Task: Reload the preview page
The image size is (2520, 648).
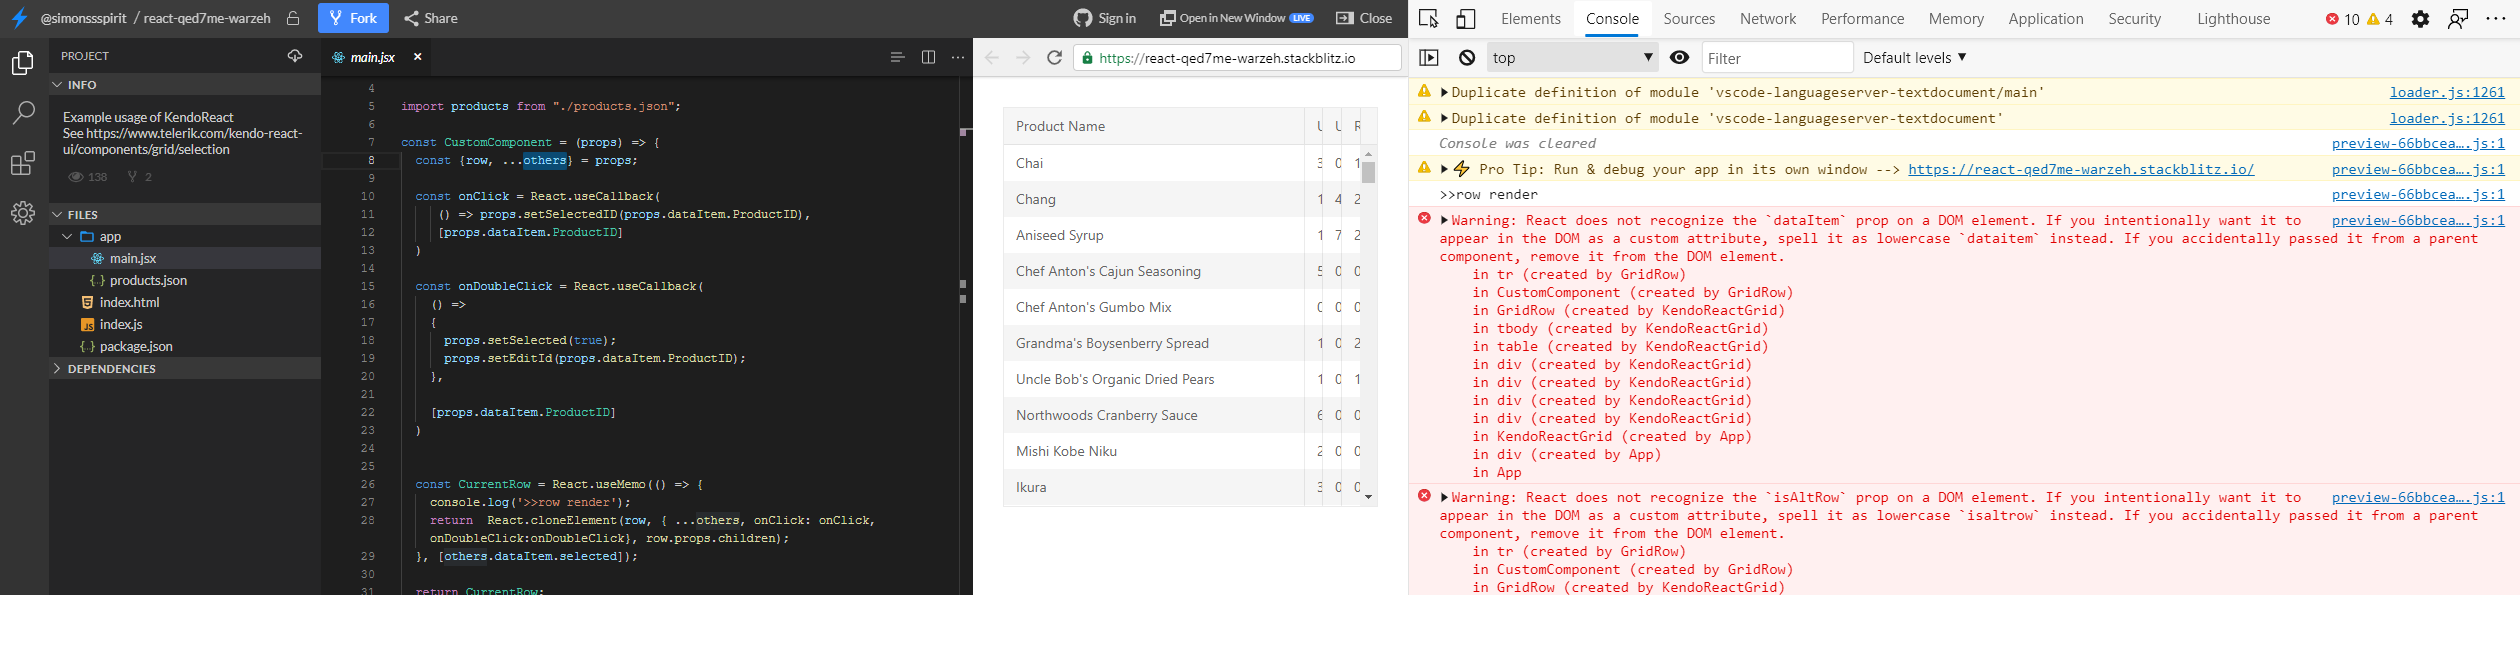Action: pyautogui.click(x=1054, y=58)
